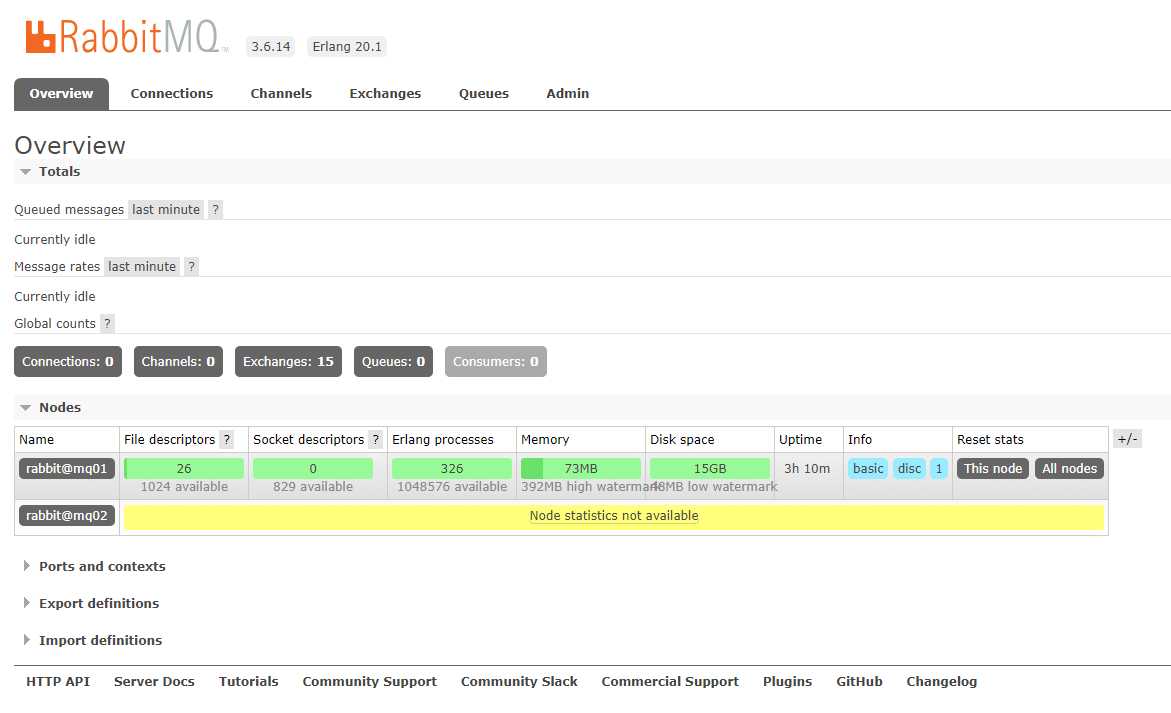The image size is (1171, 713).
Task: Reset stats for All nodes
Action: pos(1069,469)
